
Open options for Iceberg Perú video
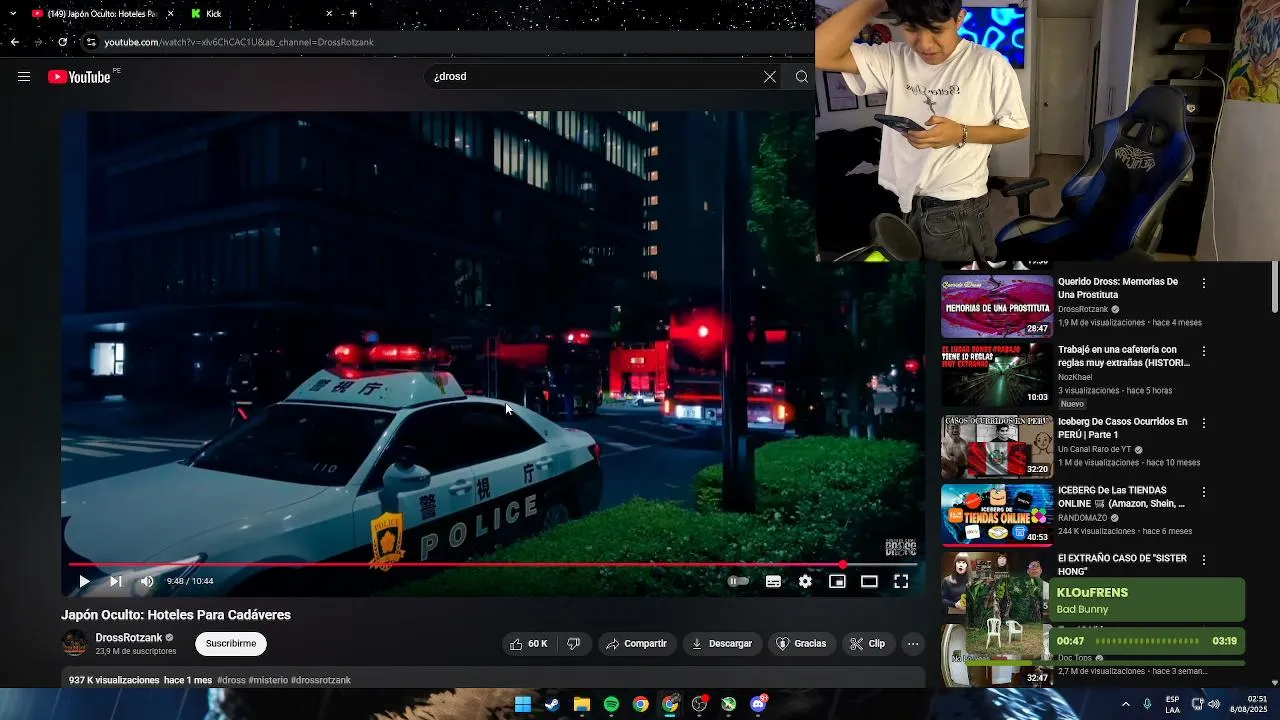click(x=1204, y=423)
